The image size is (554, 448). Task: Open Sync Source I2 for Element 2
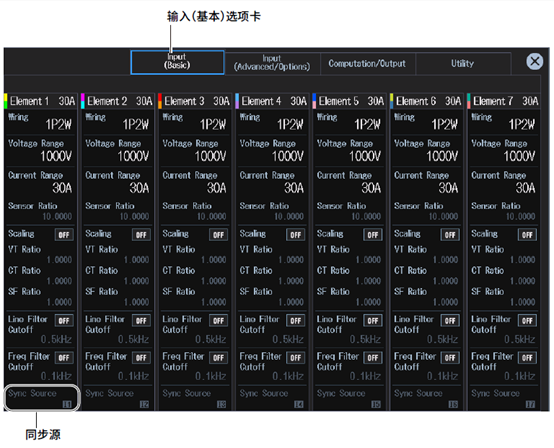[118, 398]
